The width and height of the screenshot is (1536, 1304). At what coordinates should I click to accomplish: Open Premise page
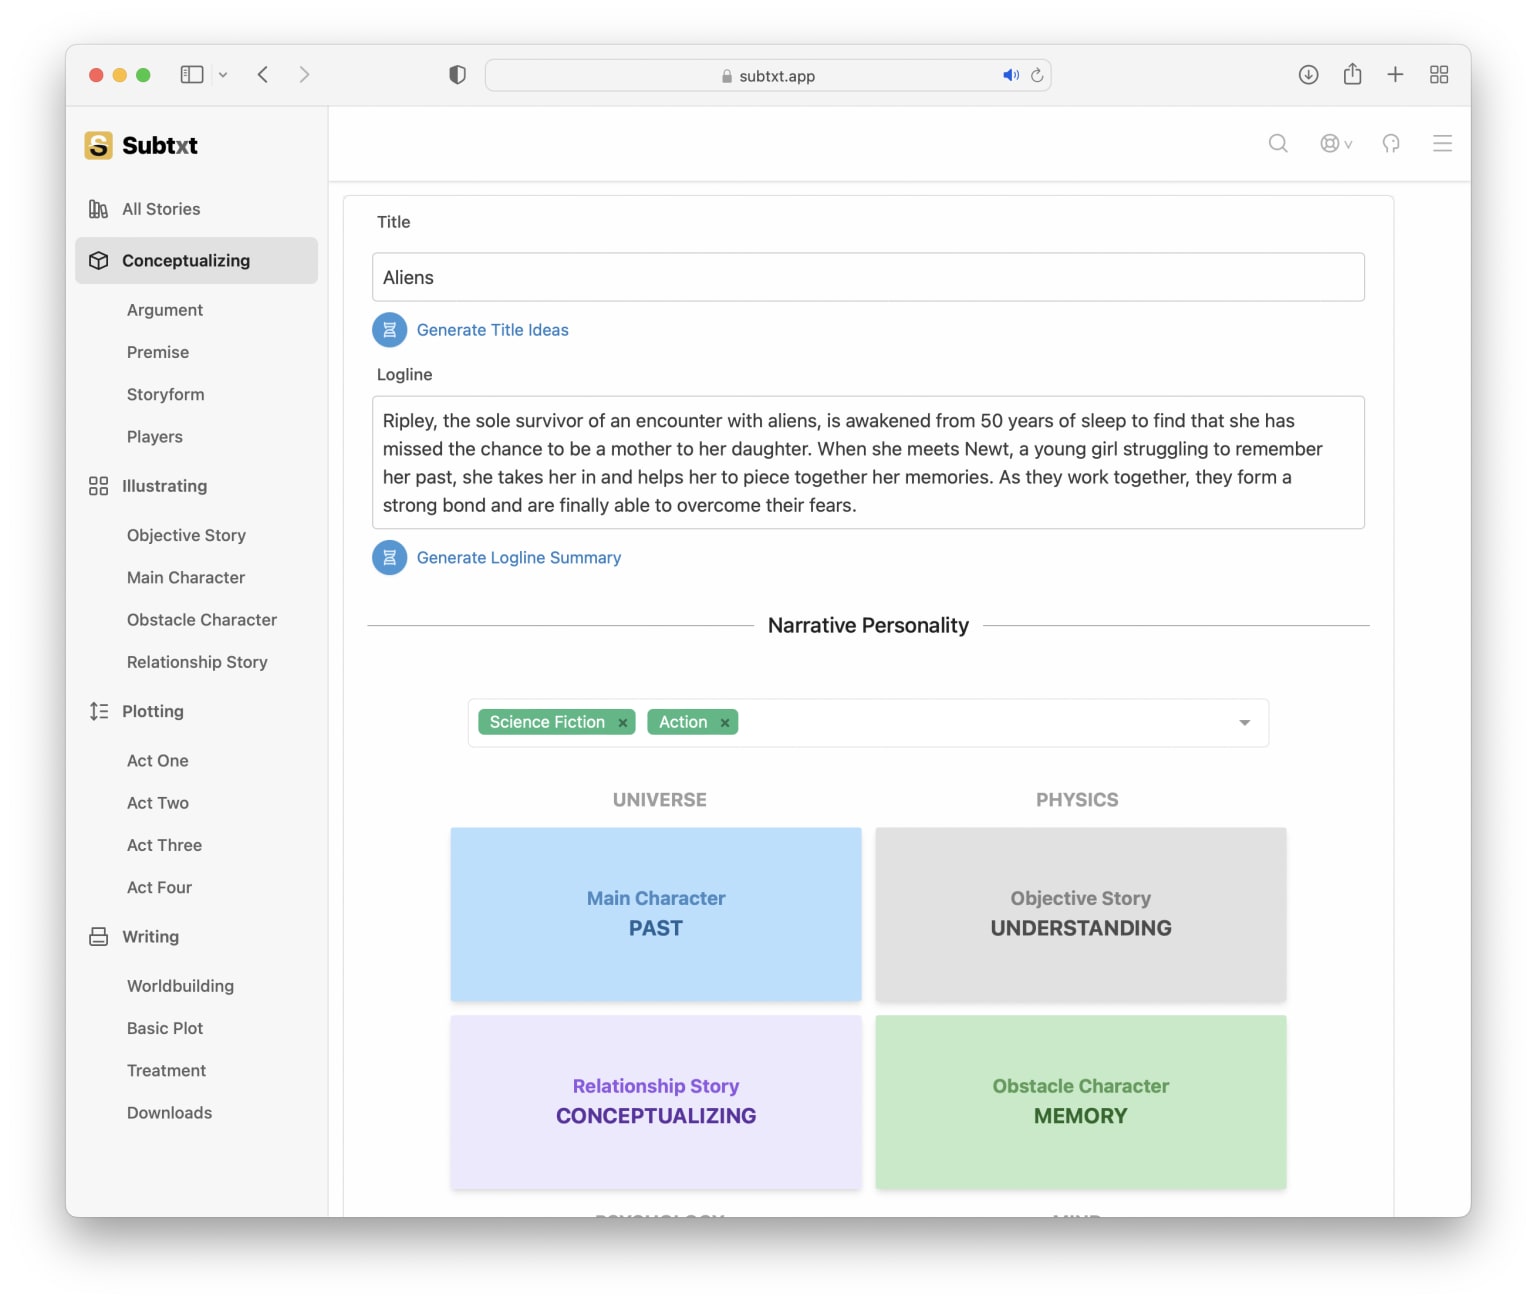tap(158, 353)
